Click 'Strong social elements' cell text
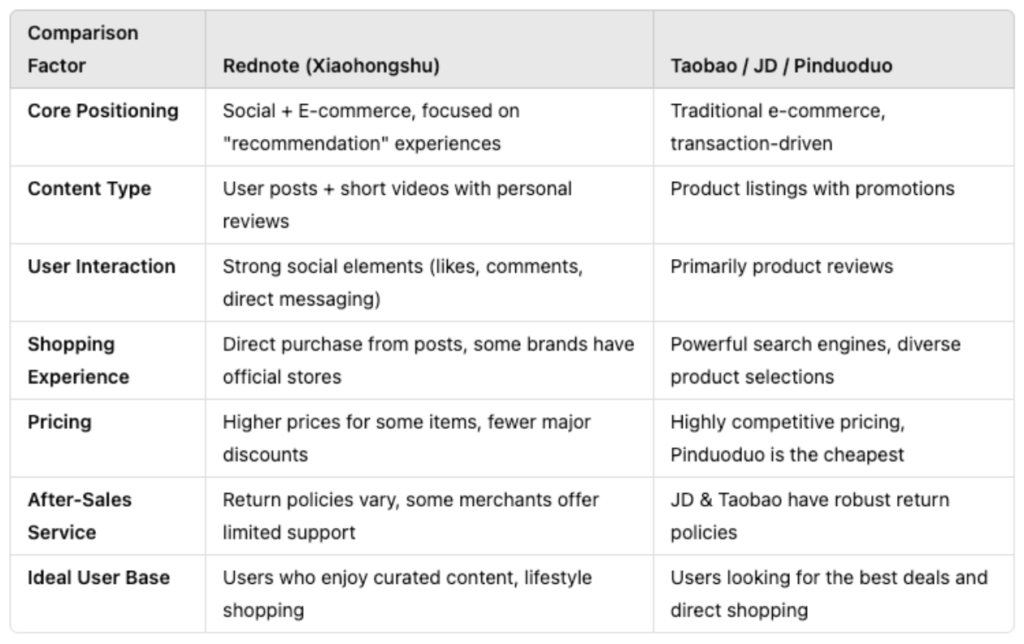 (x=402, y=283)
